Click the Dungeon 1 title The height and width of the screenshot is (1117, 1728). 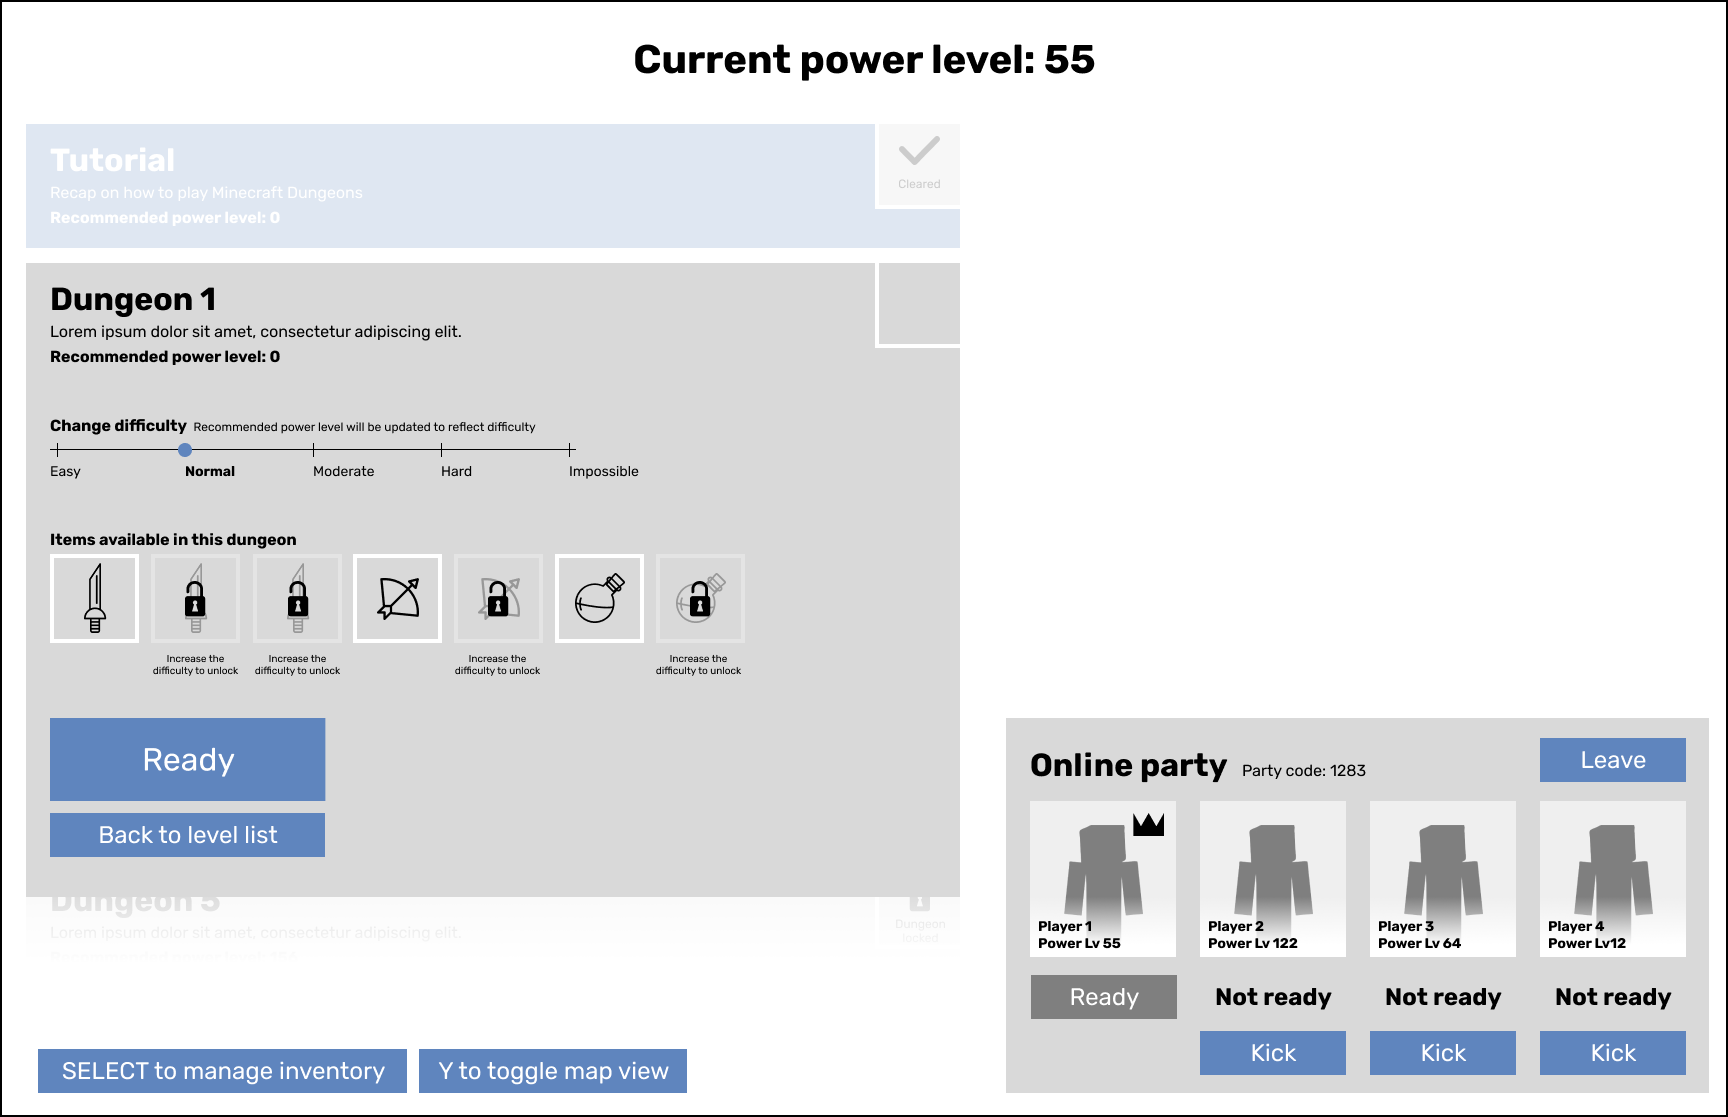tap(133, 299)
